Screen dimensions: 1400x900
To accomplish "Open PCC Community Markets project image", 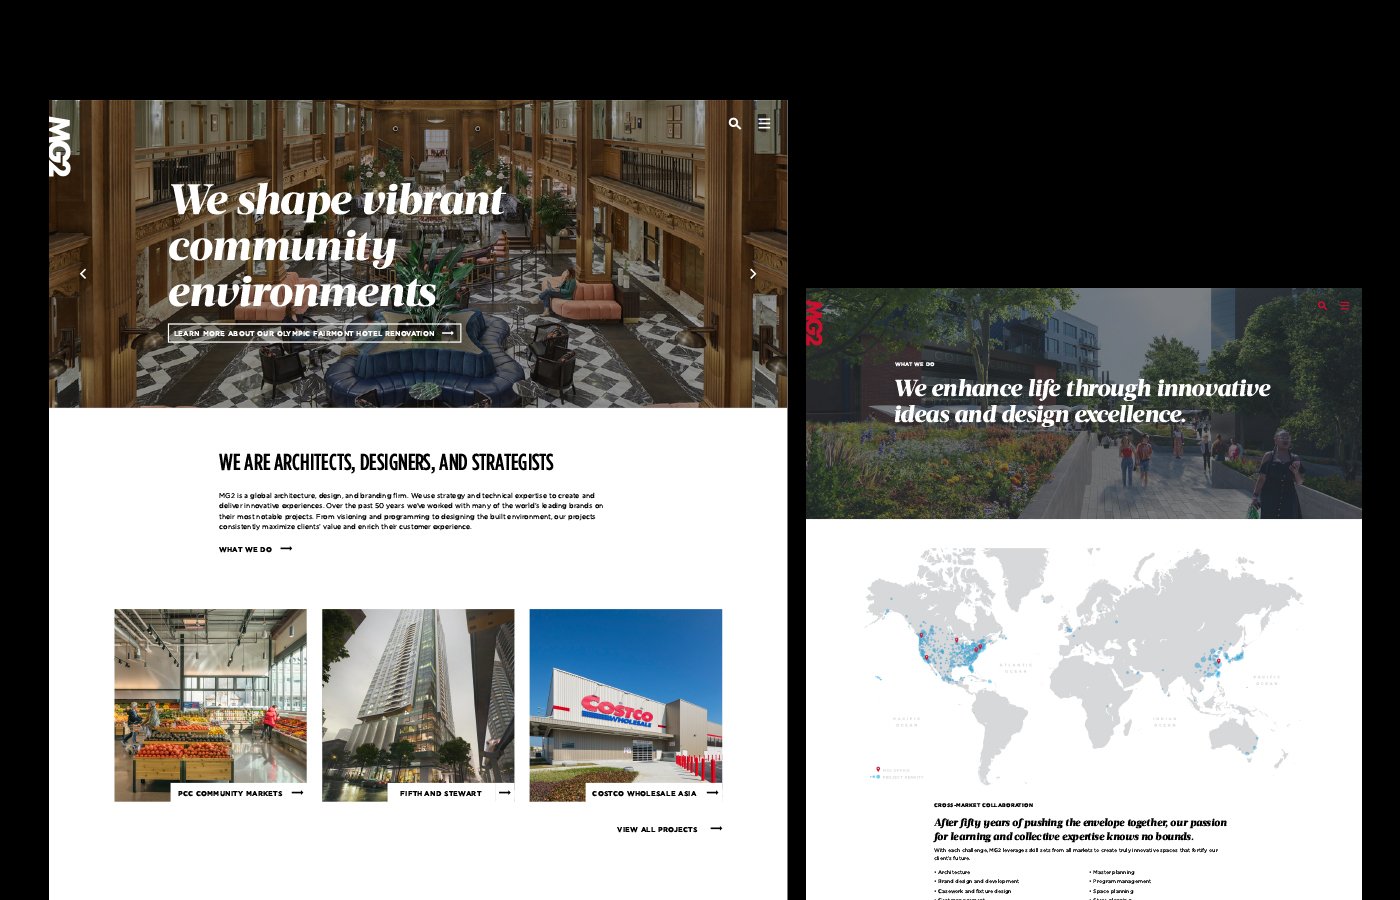I will [210, 705].
